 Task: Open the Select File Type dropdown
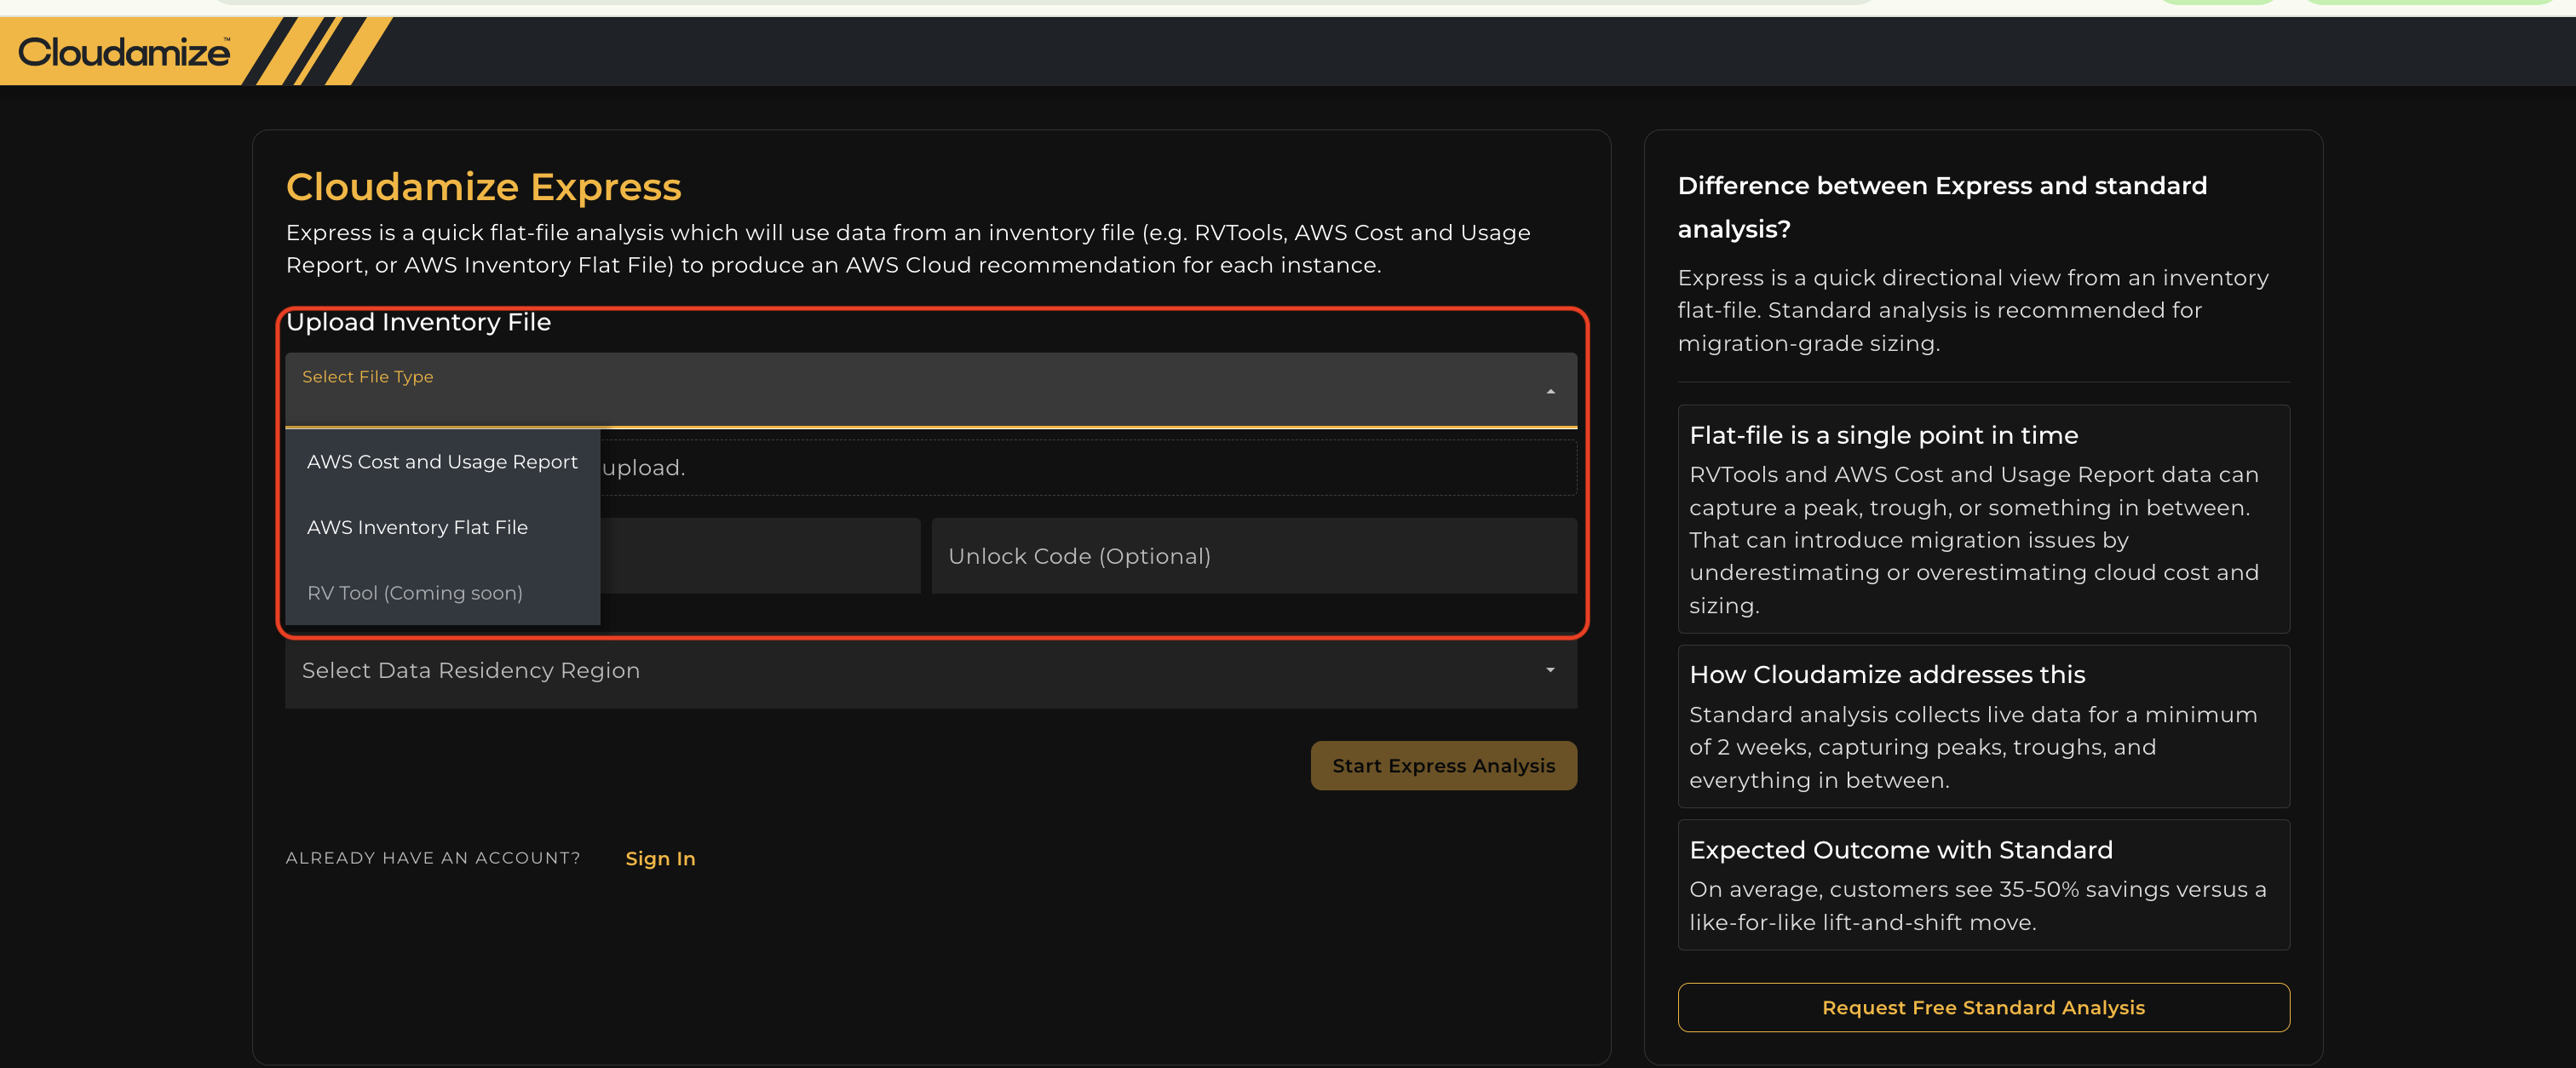tap(930, 390)
